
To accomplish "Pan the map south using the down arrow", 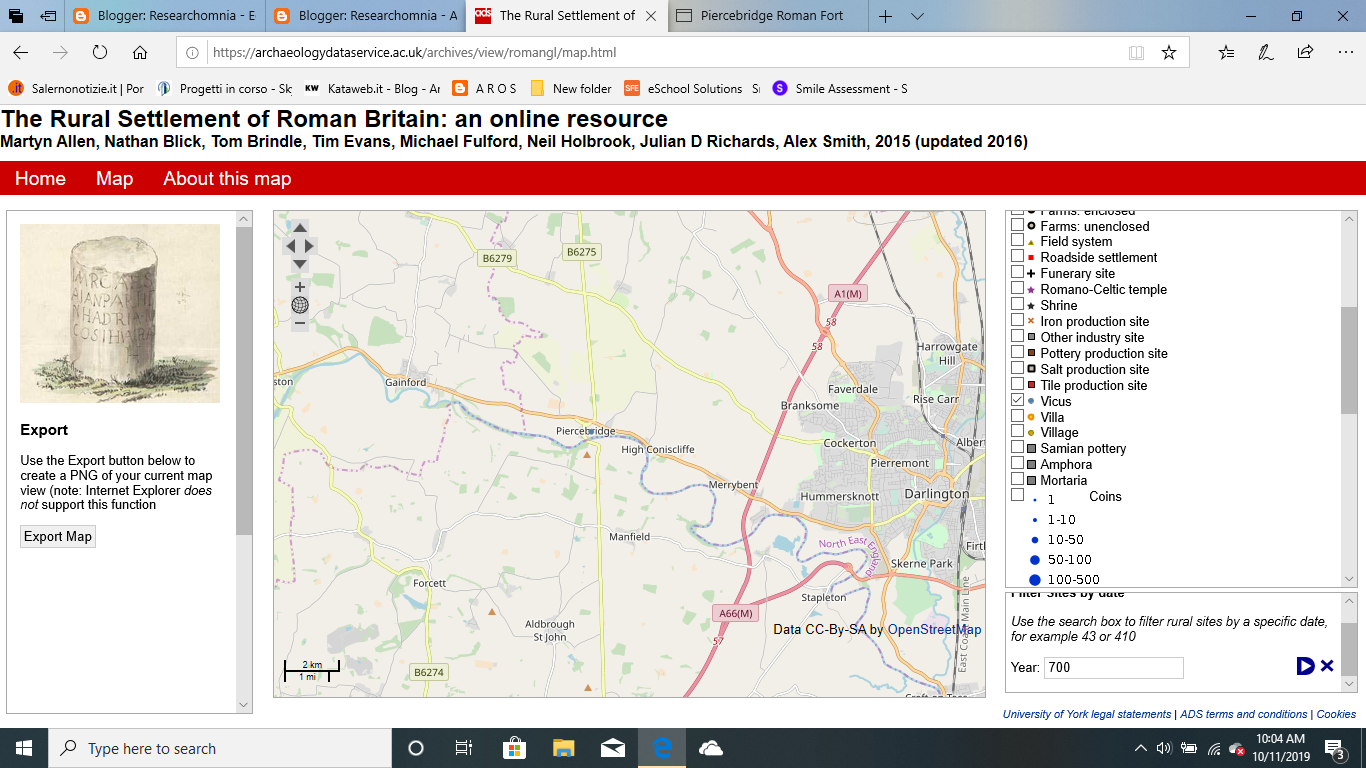I will point(299,262).
